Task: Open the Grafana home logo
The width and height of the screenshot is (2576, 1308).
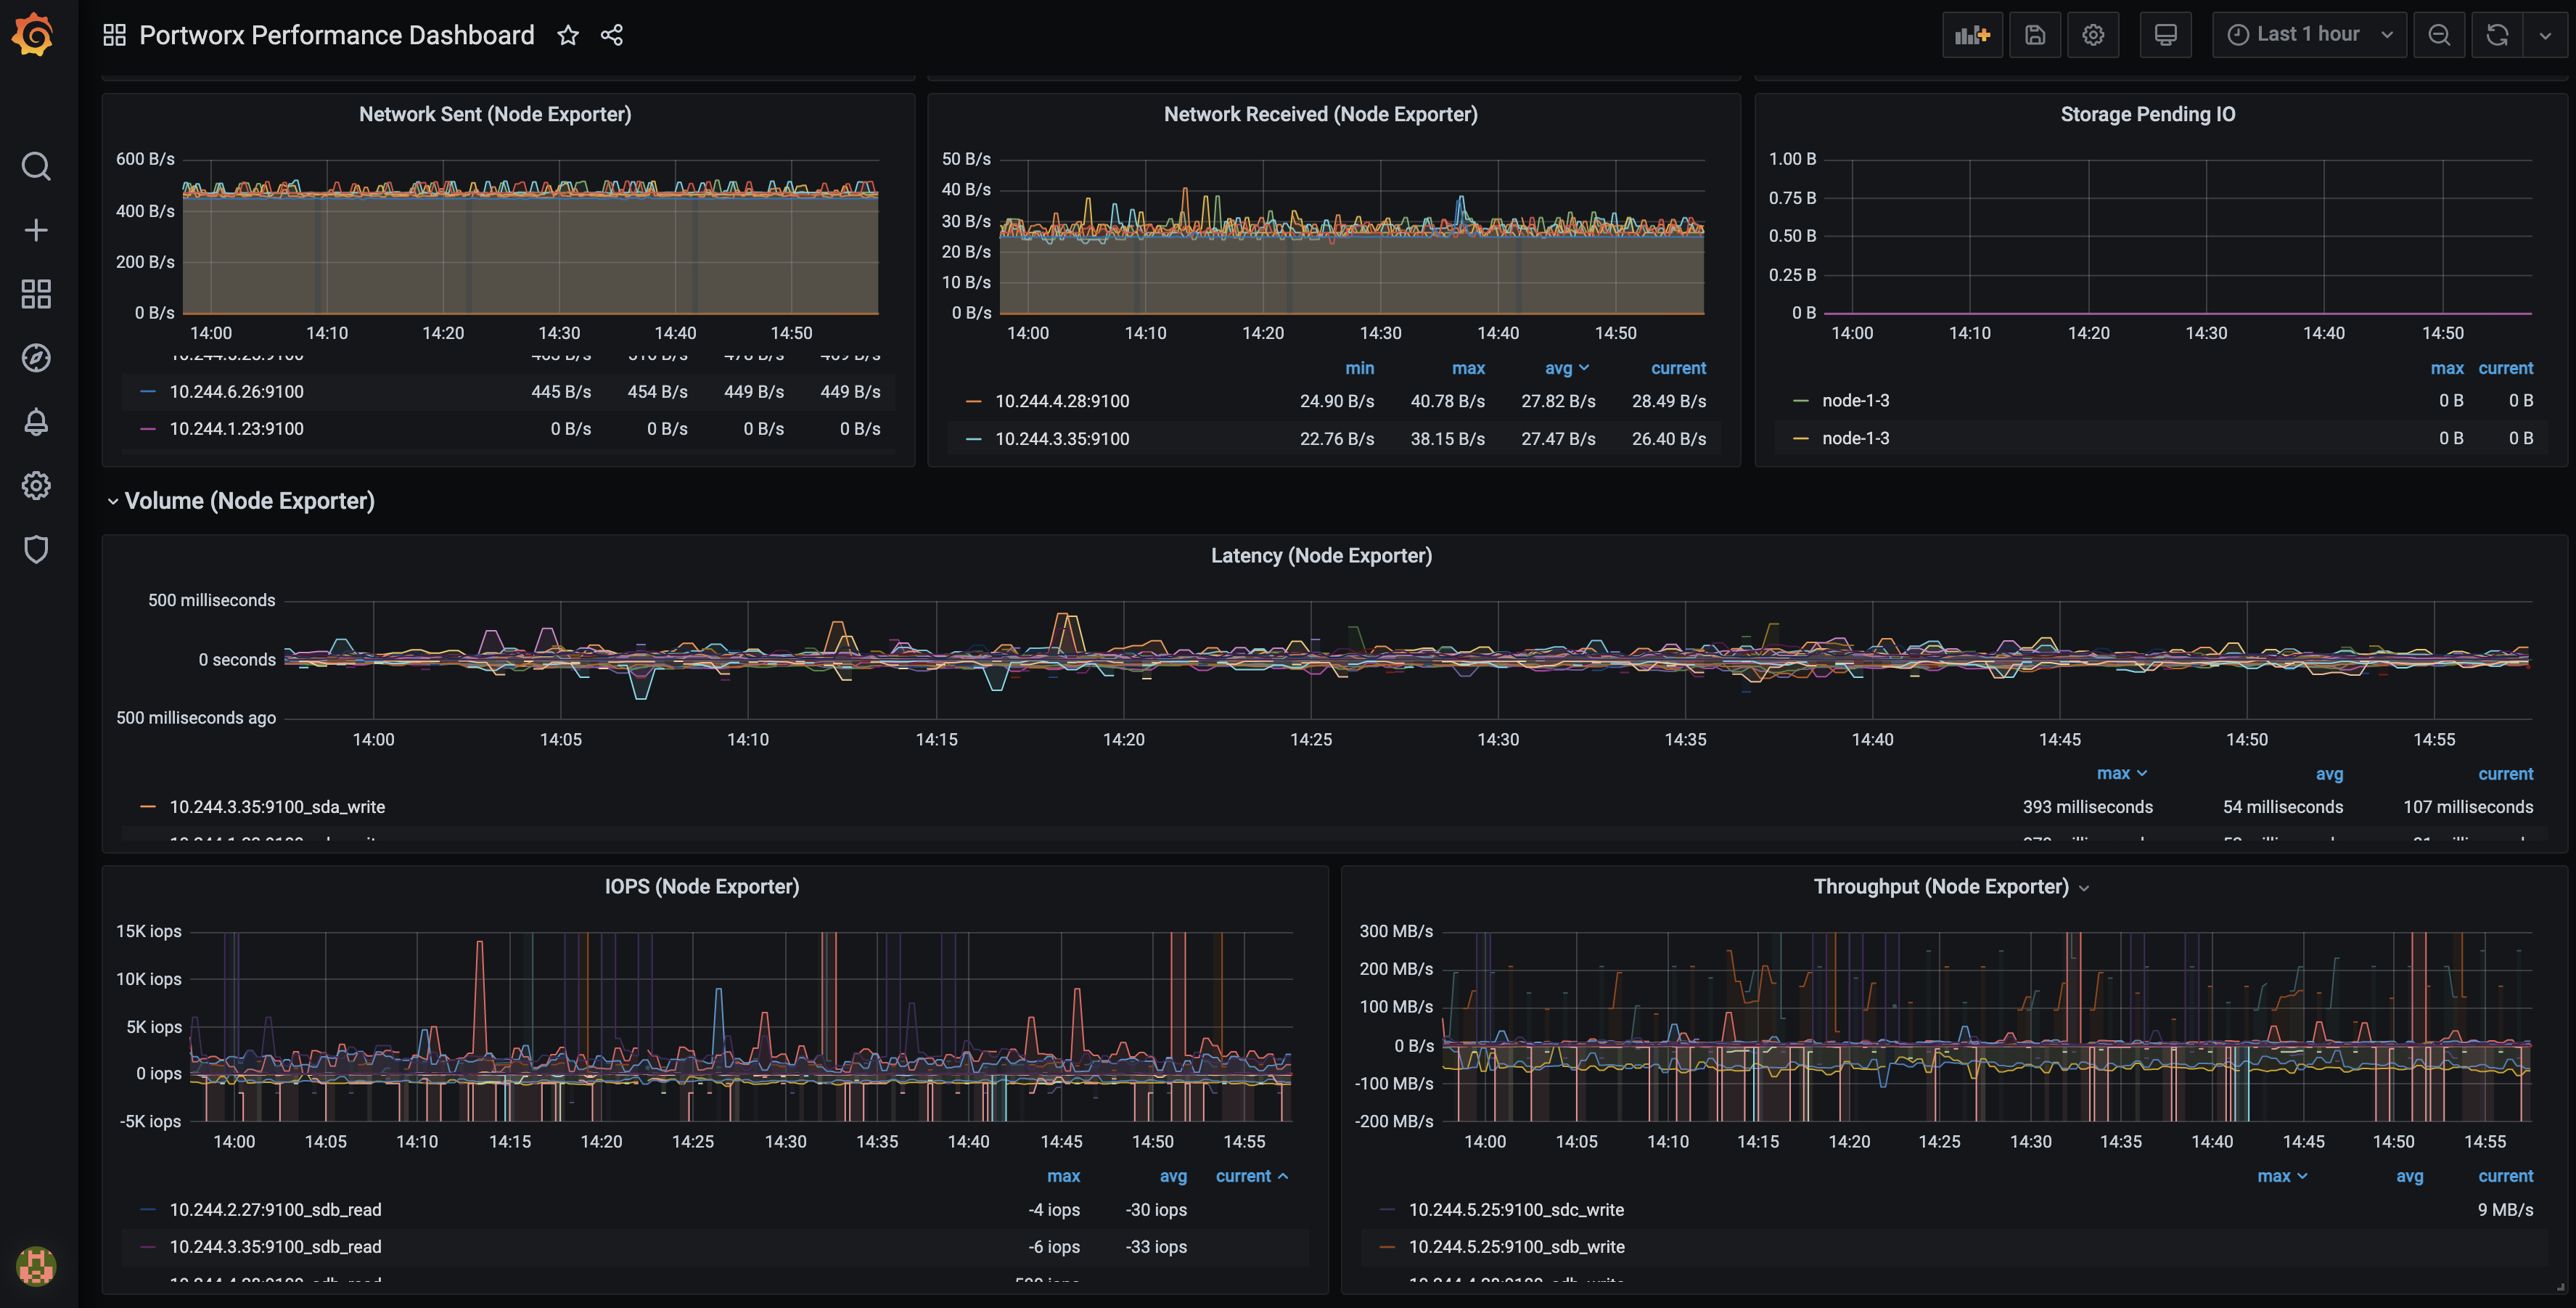Action: [34, 36]
